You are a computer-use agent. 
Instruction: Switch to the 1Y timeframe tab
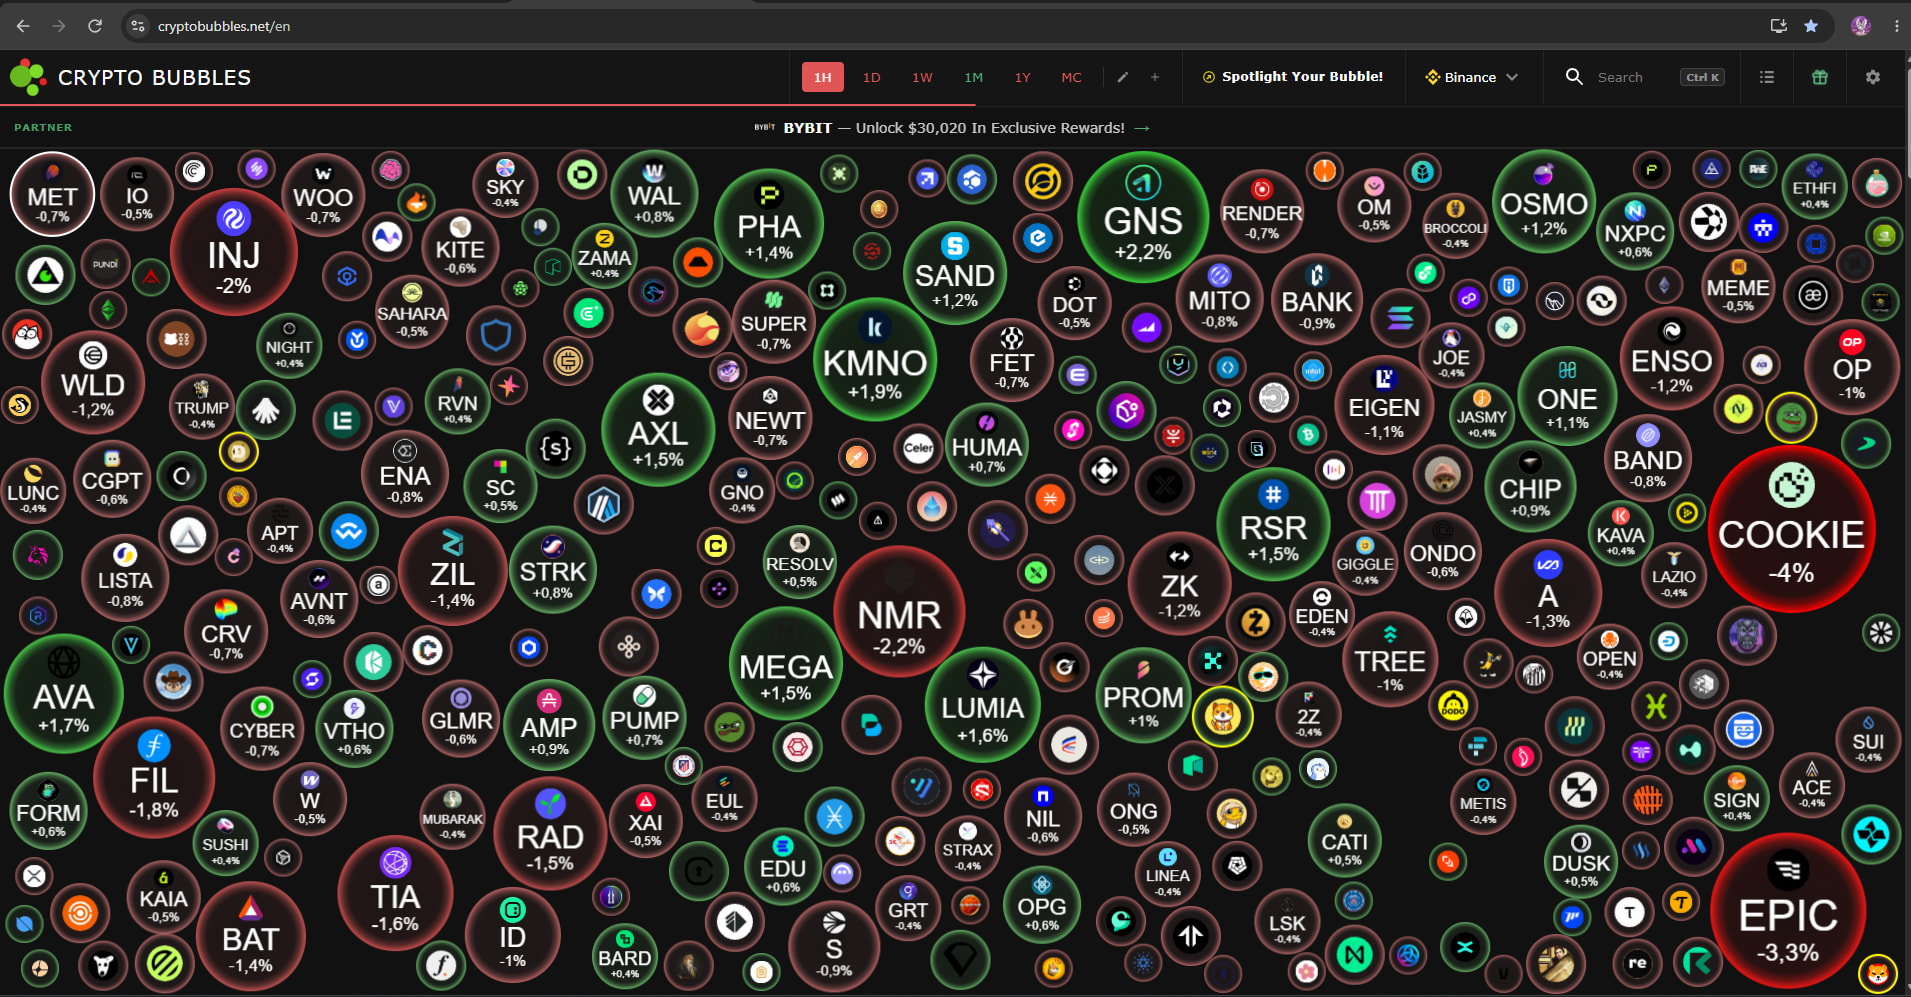1022,77
